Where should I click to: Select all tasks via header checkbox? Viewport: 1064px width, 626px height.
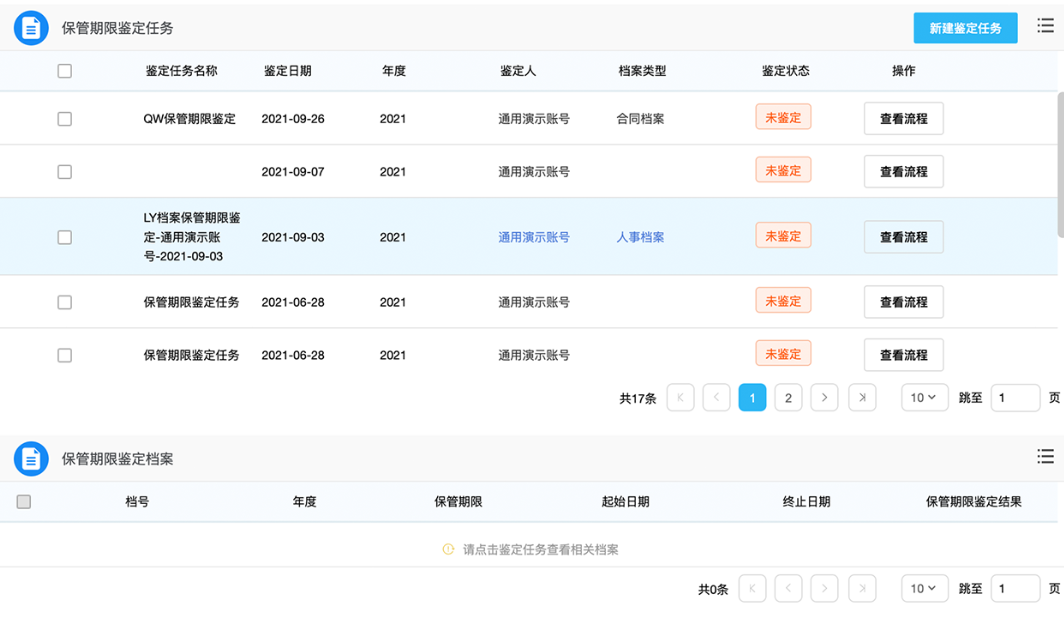pos(65,71)
